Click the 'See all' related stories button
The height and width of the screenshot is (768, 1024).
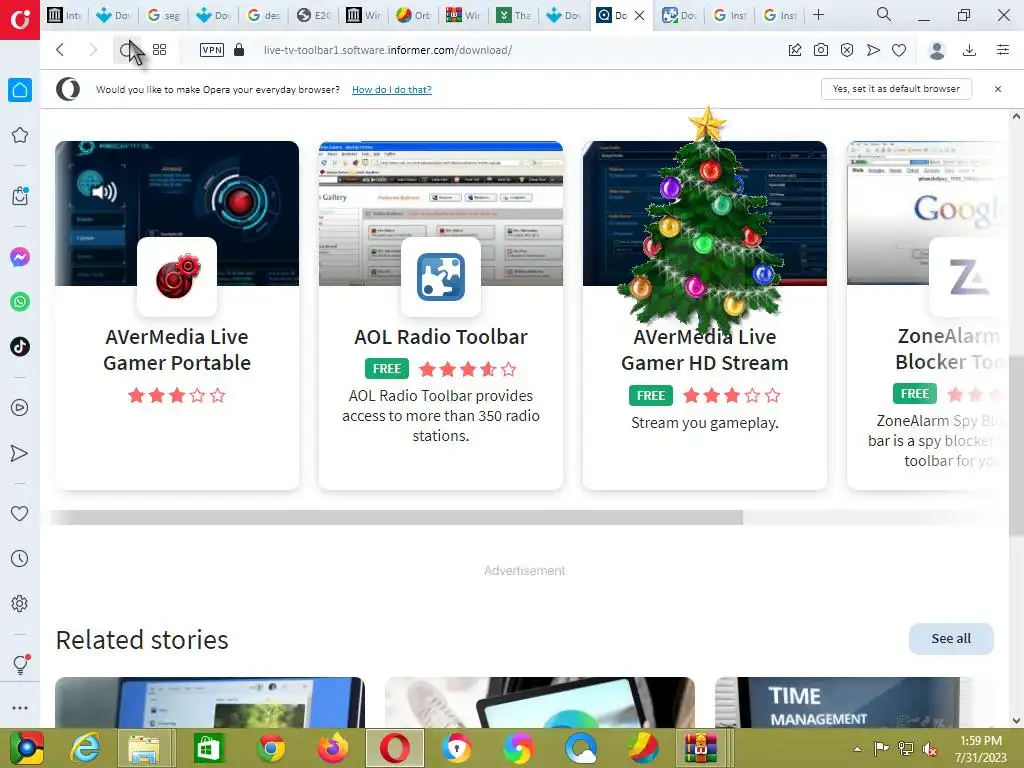[x=951, y=639]
